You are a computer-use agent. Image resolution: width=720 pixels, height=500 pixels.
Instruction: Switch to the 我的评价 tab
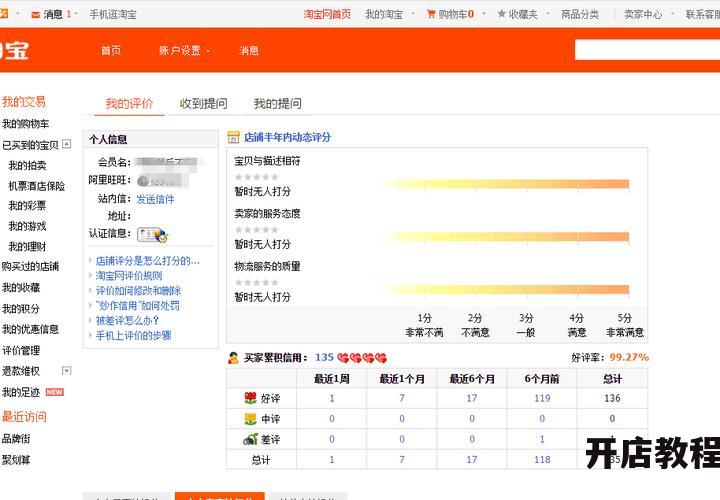(x=129, y=103)
